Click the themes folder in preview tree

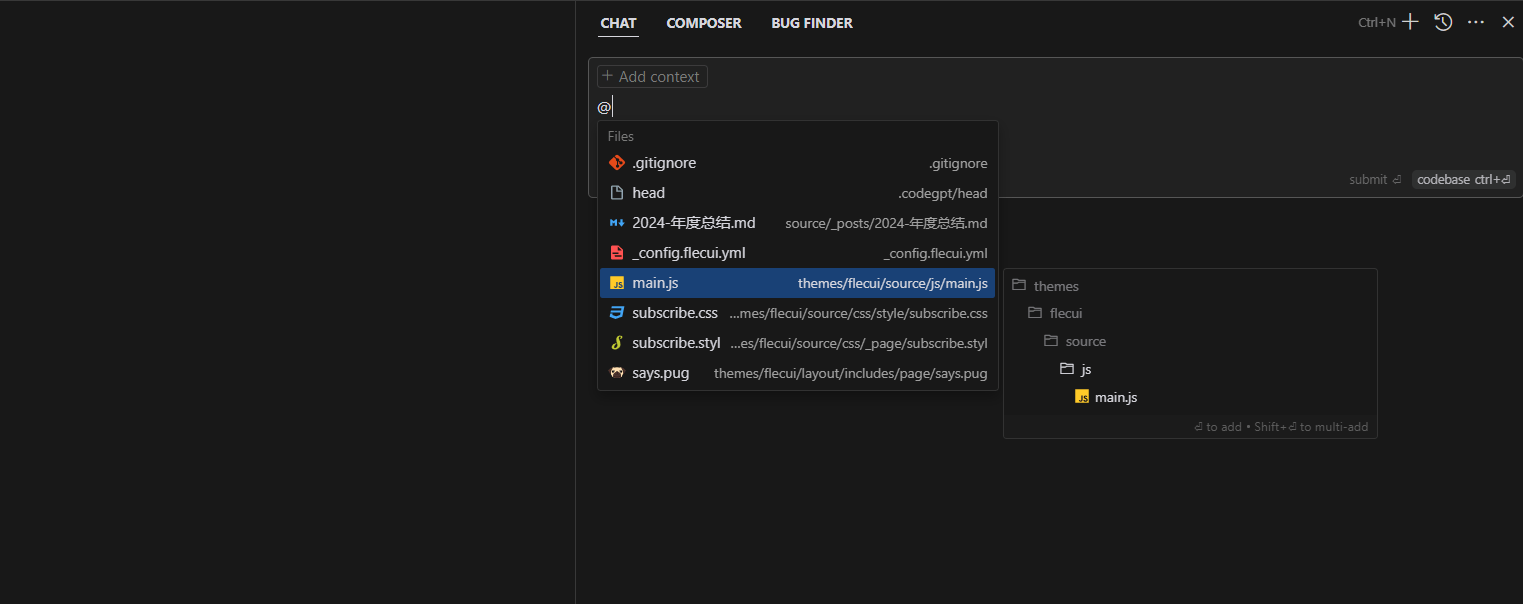coord(1055,286)
